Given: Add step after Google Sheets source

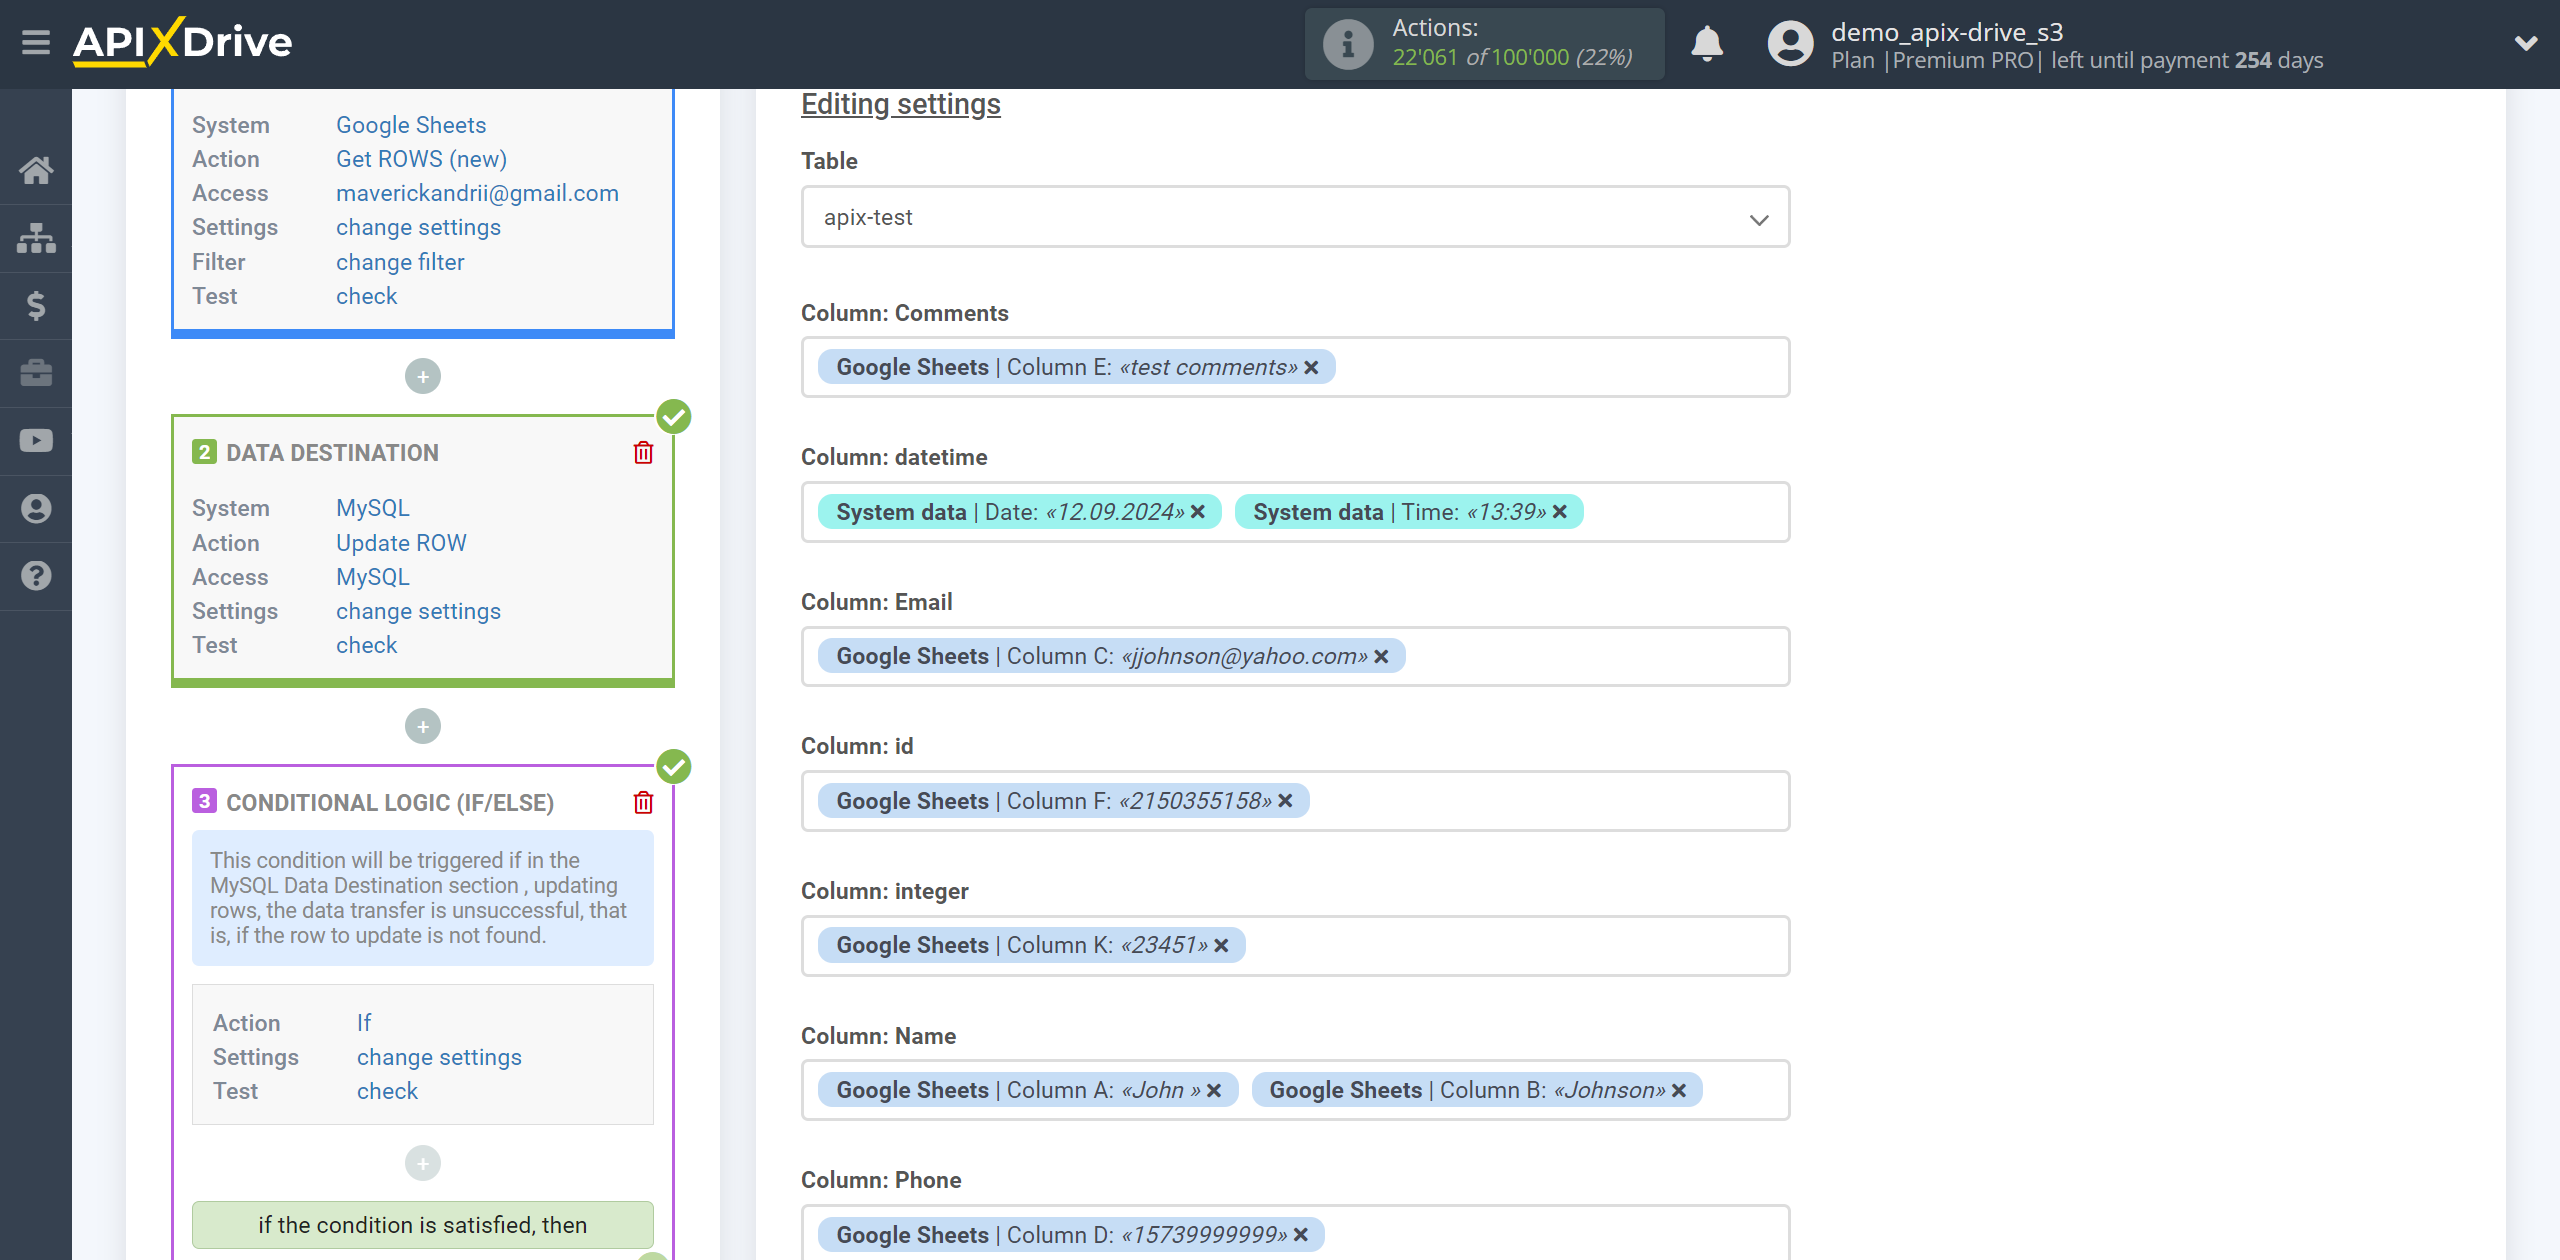Looking at the screenshot, I should pyautogui.click(x=423, y=376).
